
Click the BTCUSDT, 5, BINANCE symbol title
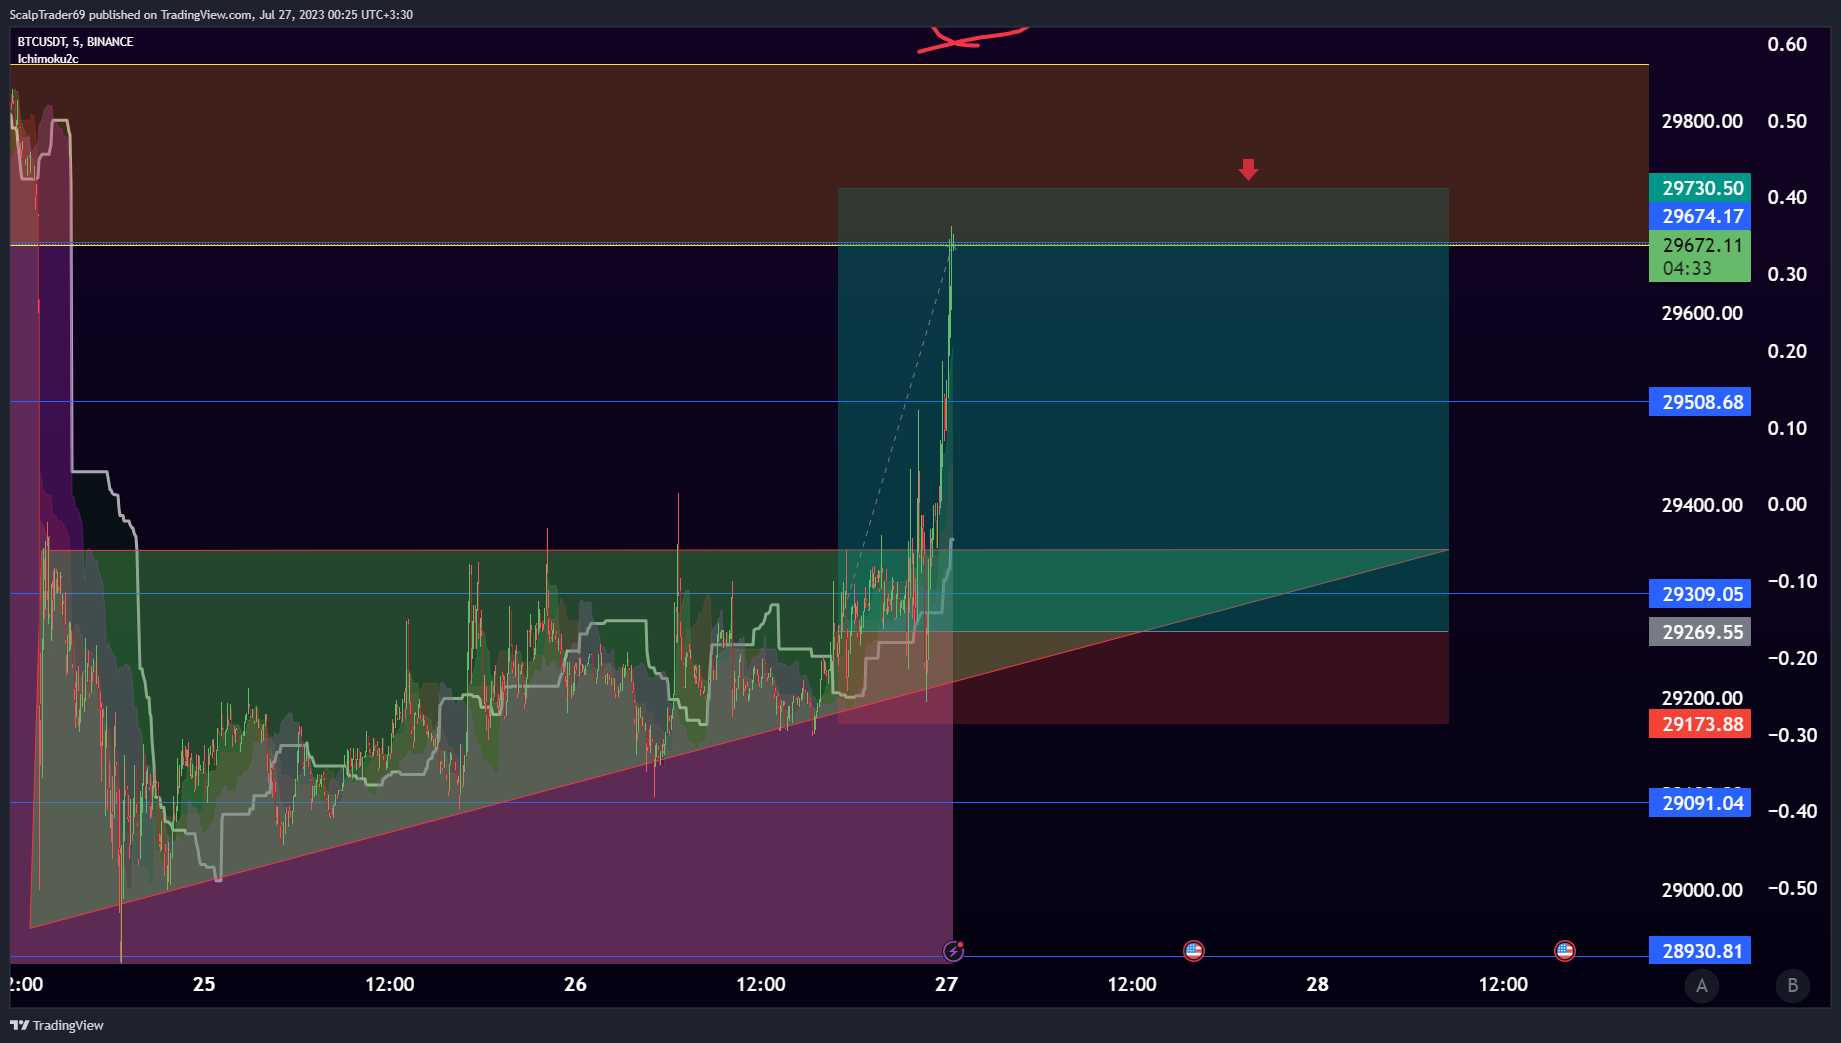coord(75,42)
